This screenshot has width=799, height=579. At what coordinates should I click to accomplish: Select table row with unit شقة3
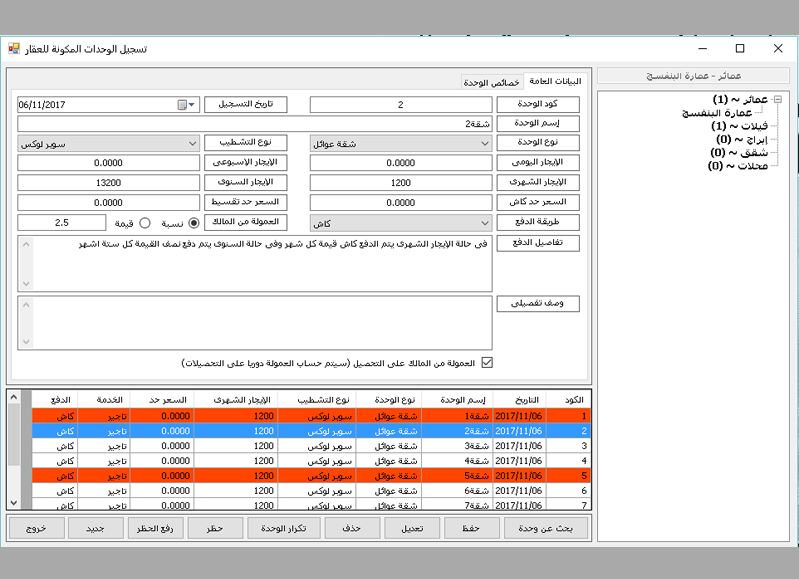(311, 446)
